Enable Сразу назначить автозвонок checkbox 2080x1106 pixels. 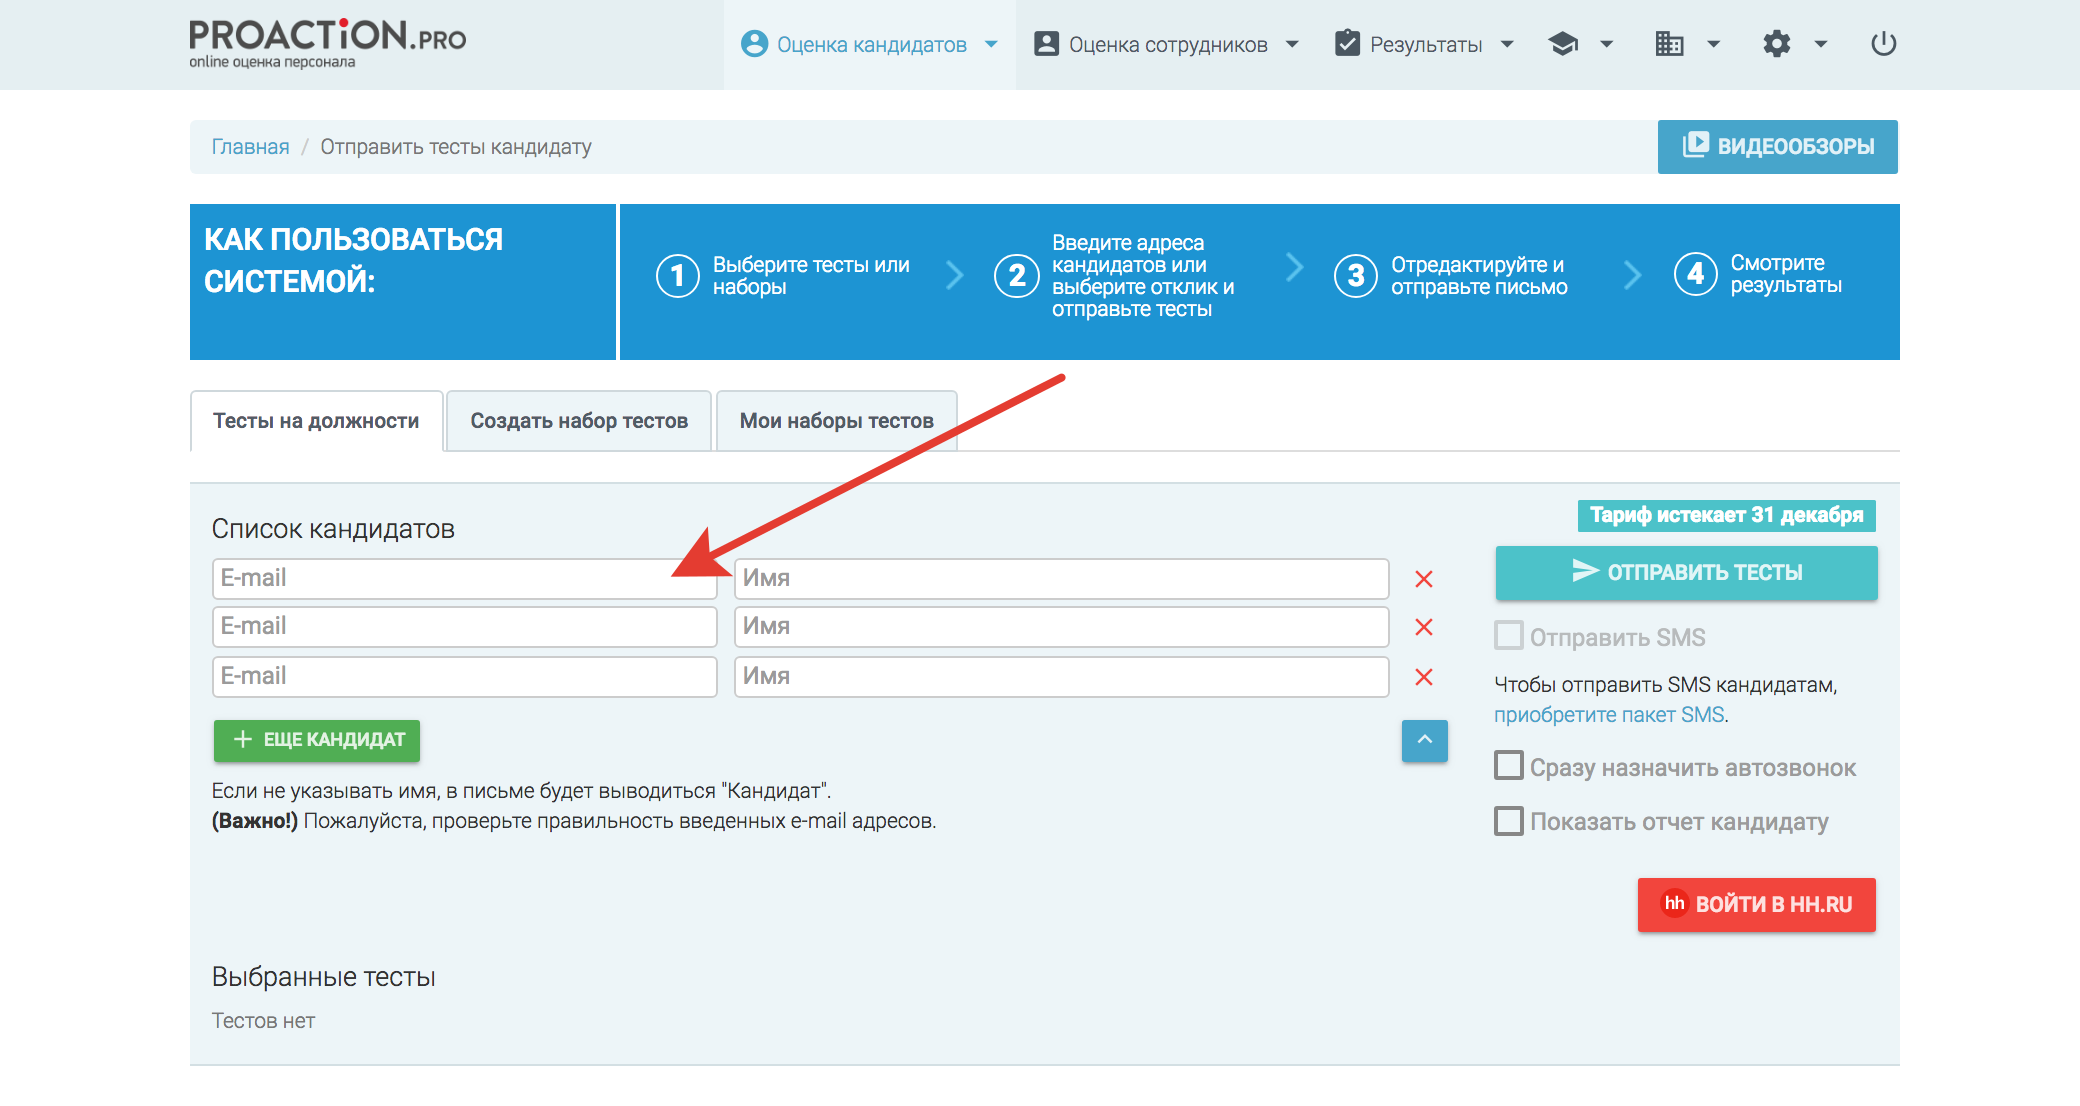pyautogui.click(x=1508, y=766)
